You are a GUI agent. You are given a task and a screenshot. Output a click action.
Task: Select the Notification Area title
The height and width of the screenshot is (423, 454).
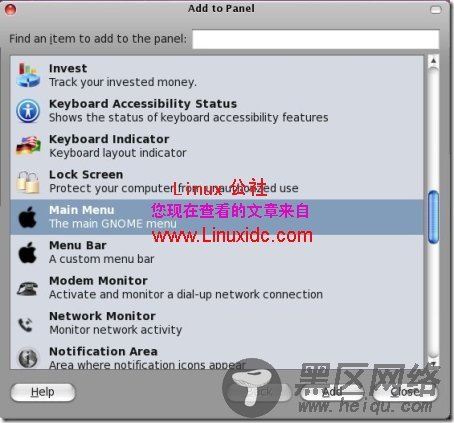103,351
